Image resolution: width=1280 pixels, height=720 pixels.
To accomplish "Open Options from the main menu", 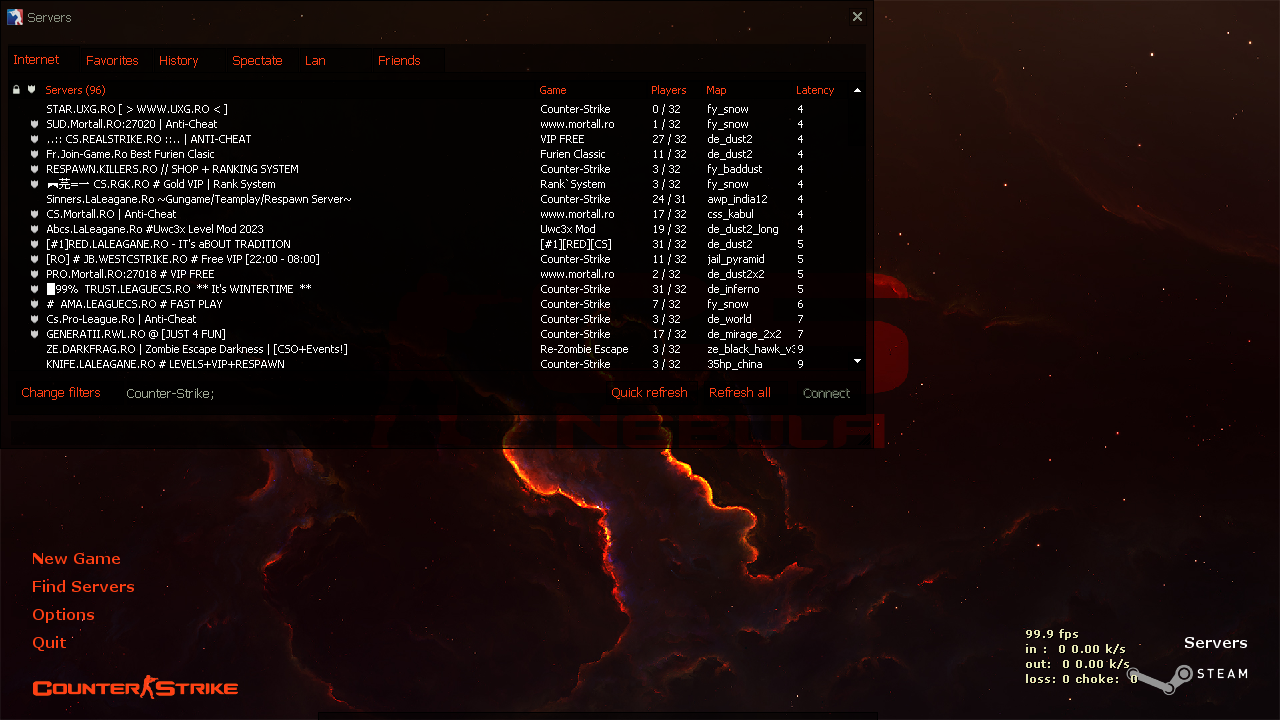I will (x=63, y=615).
